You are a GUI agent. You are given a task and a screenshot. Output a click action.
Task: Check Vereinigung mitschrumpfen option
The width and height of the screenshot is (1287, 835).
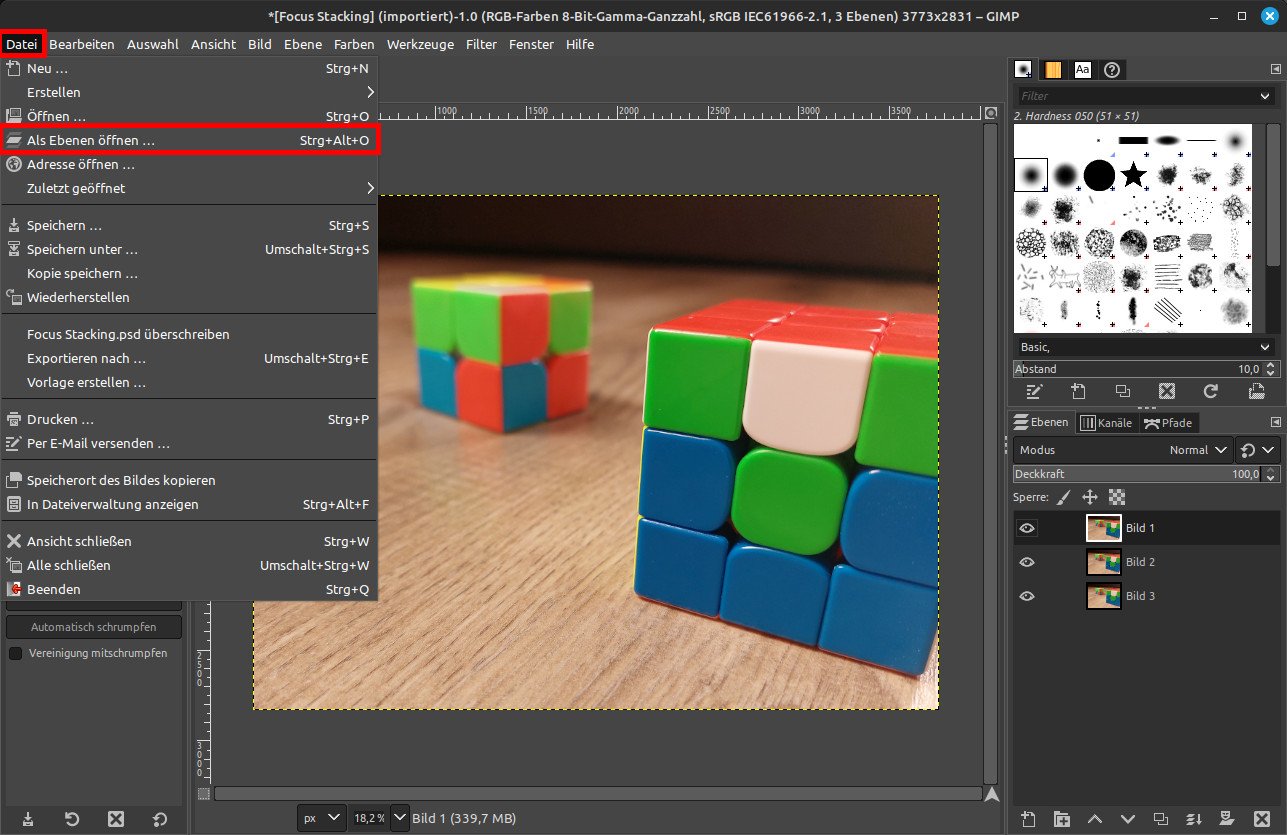pyautogui.click(x=15, y=652)
